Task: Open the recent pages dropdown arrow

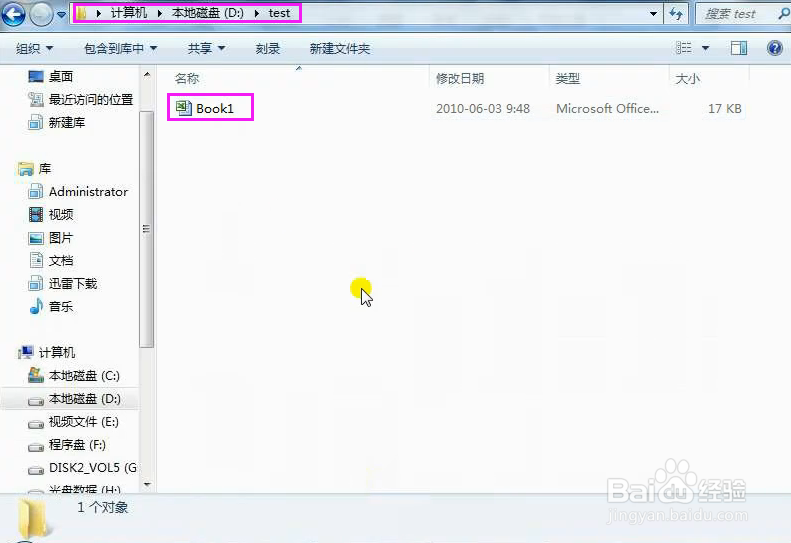Action: click(62, 15)
